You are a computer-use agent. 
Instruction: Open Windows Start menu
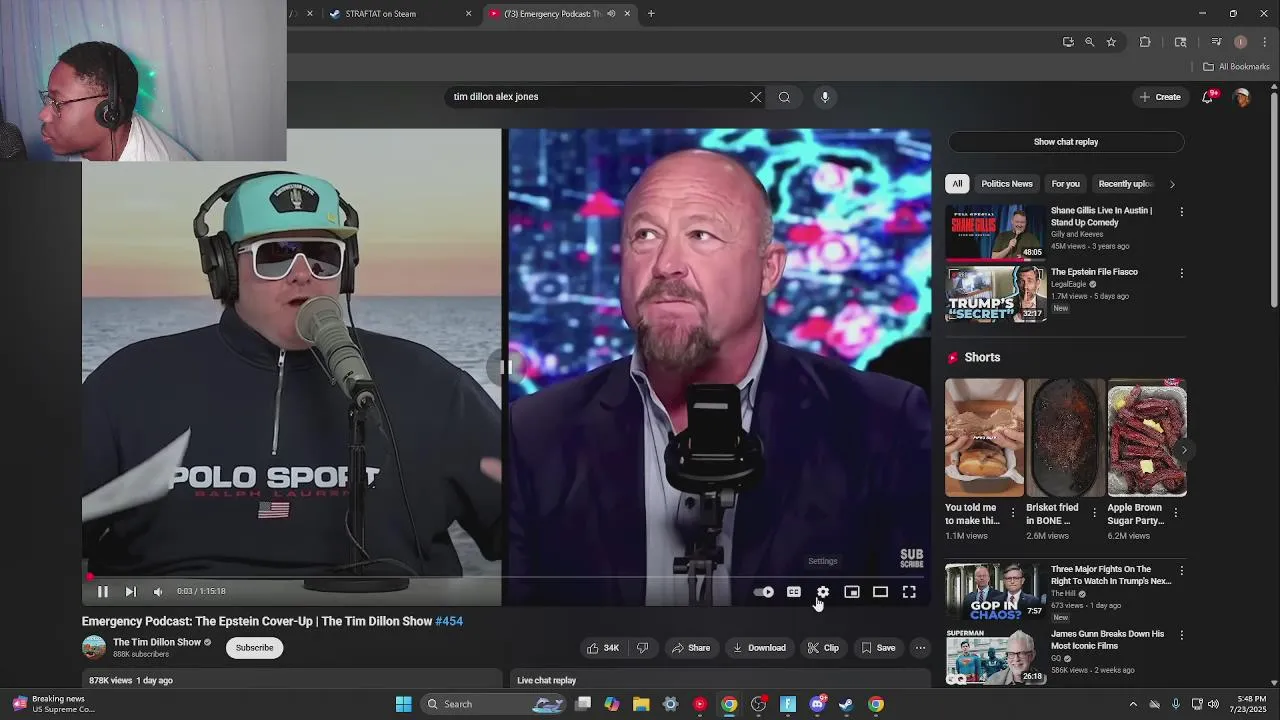(x=403, y=704)
